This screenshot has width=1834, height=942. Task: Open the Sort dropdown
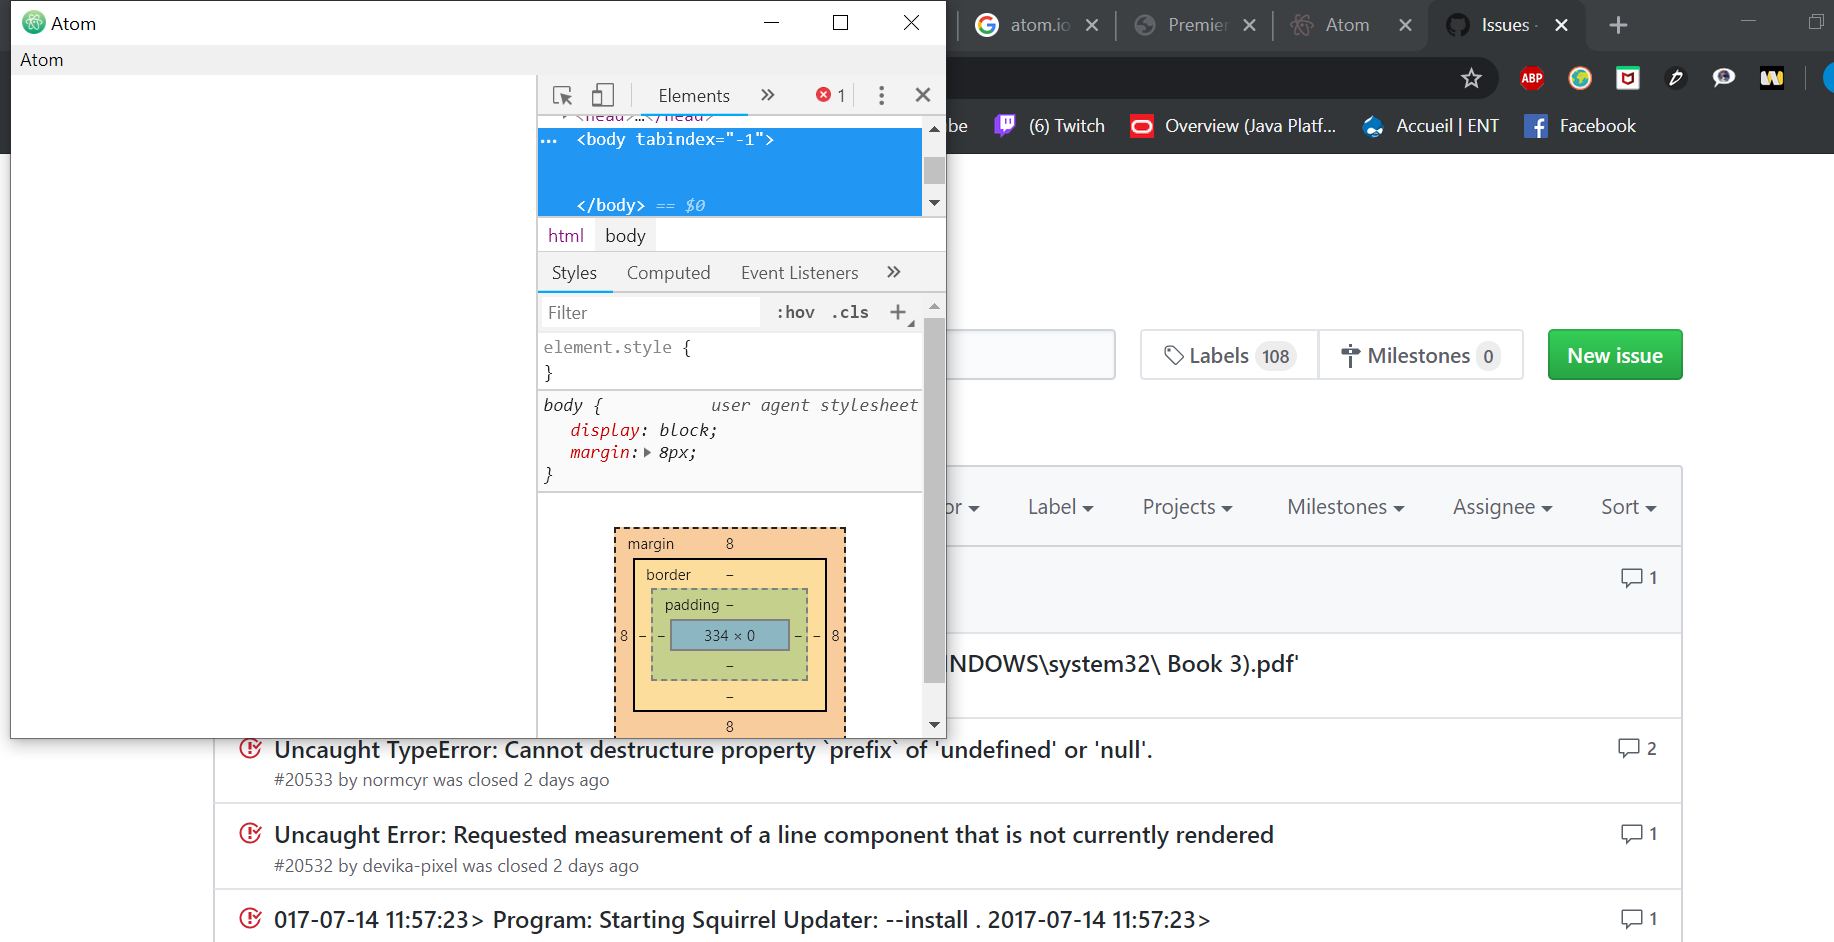tap(1628, 507)
